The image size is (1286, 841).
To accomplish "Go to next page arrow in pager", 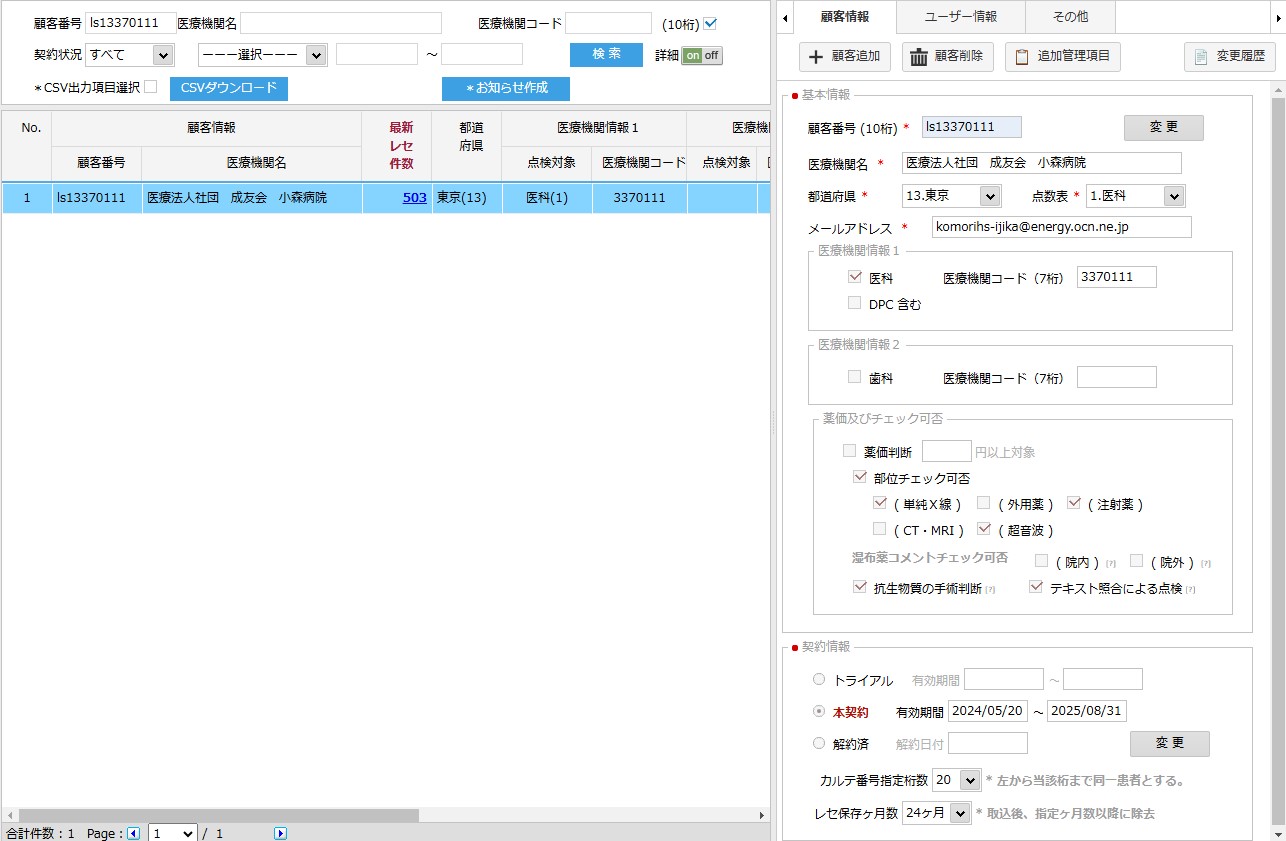I will 280,833.
